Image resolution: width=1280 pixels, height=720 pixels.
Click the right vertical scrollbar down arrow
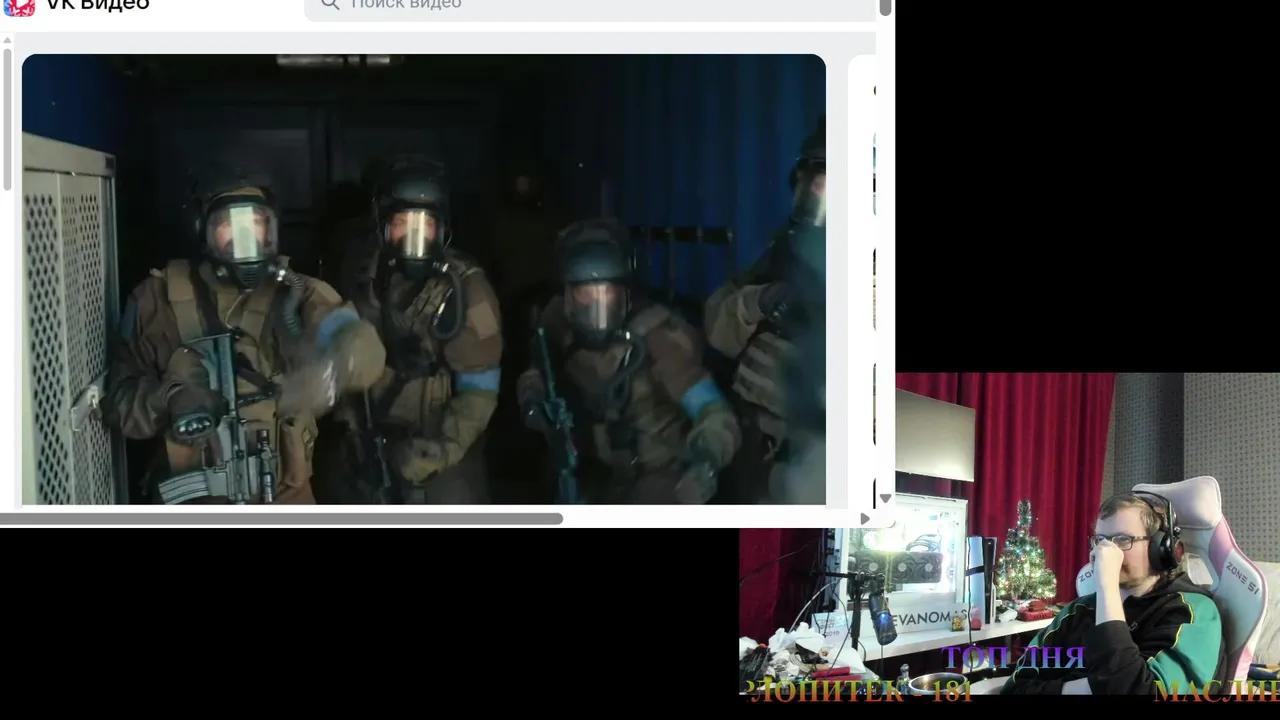pos(885,498)
